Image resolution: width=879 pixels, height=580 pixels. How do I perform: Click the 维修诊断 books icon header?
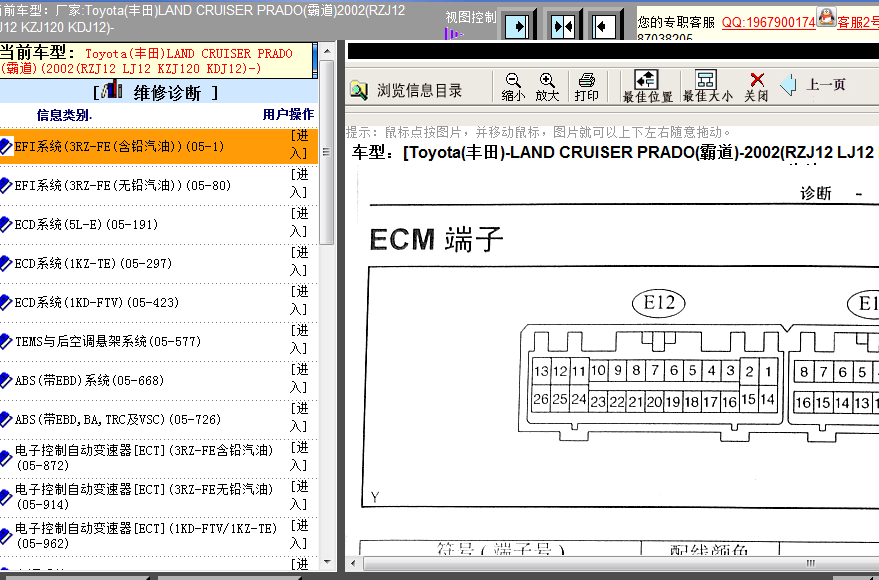[113, 90]
